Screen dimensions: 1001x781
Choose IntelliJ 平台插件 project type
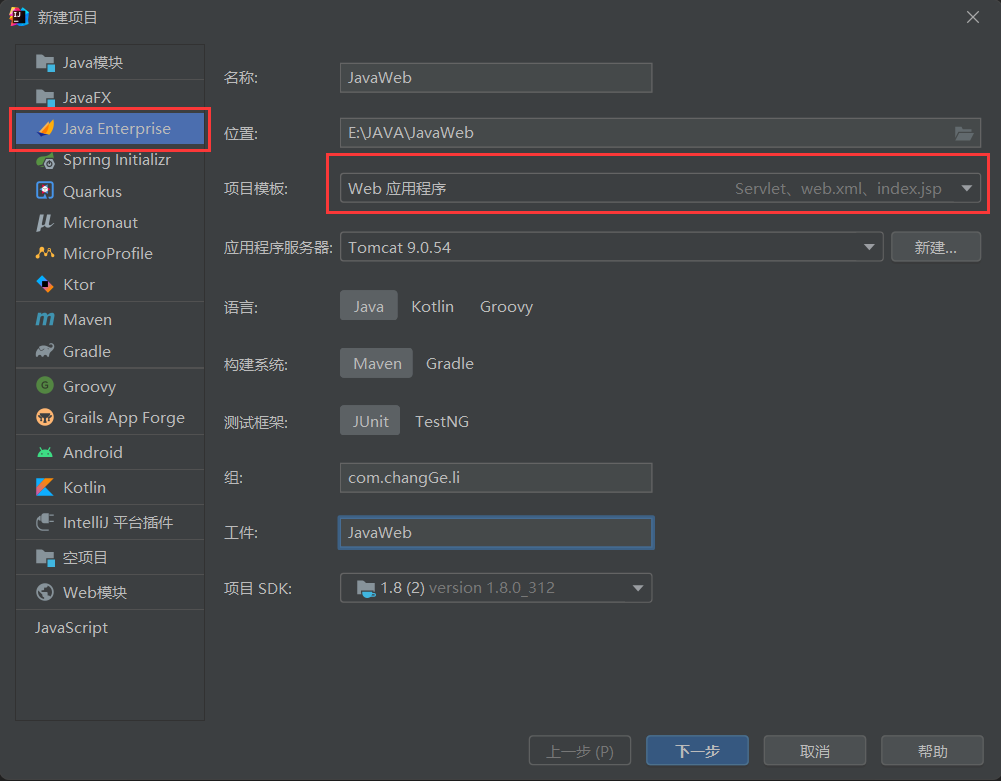click(x=110, y=522)
